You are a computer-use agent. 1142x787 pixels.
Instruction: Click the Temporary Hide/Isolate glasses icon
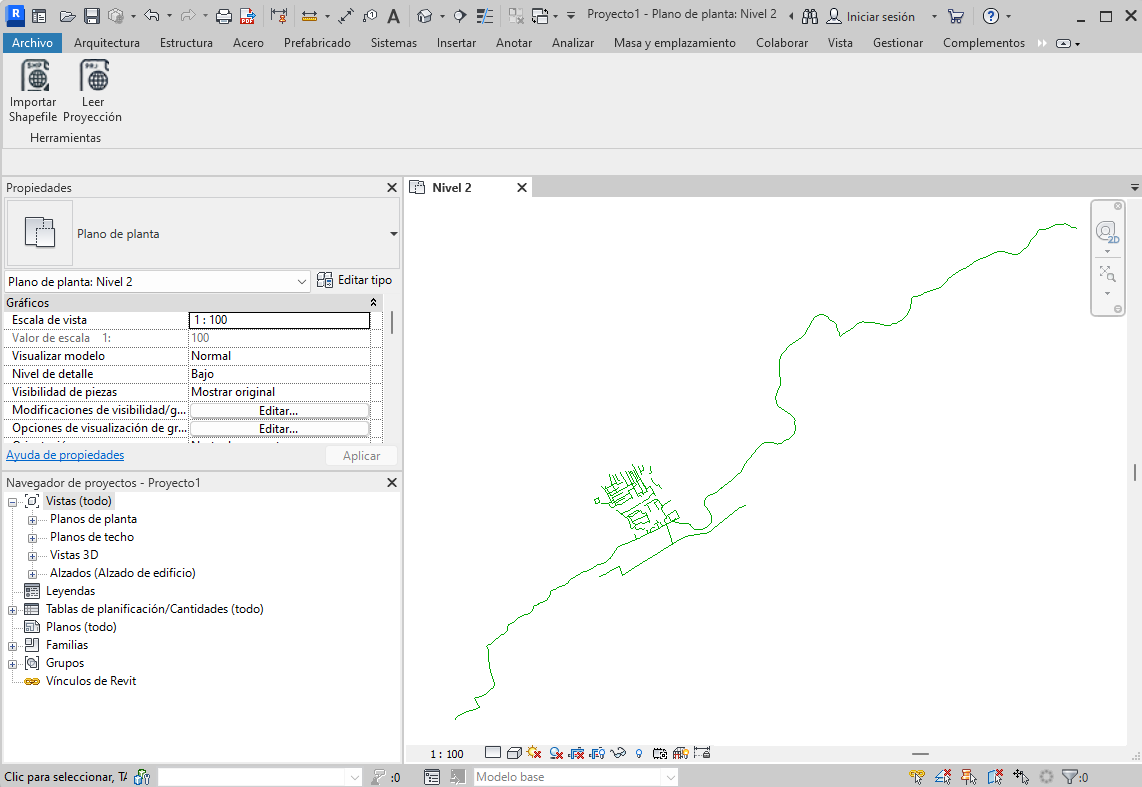[618, 753]
